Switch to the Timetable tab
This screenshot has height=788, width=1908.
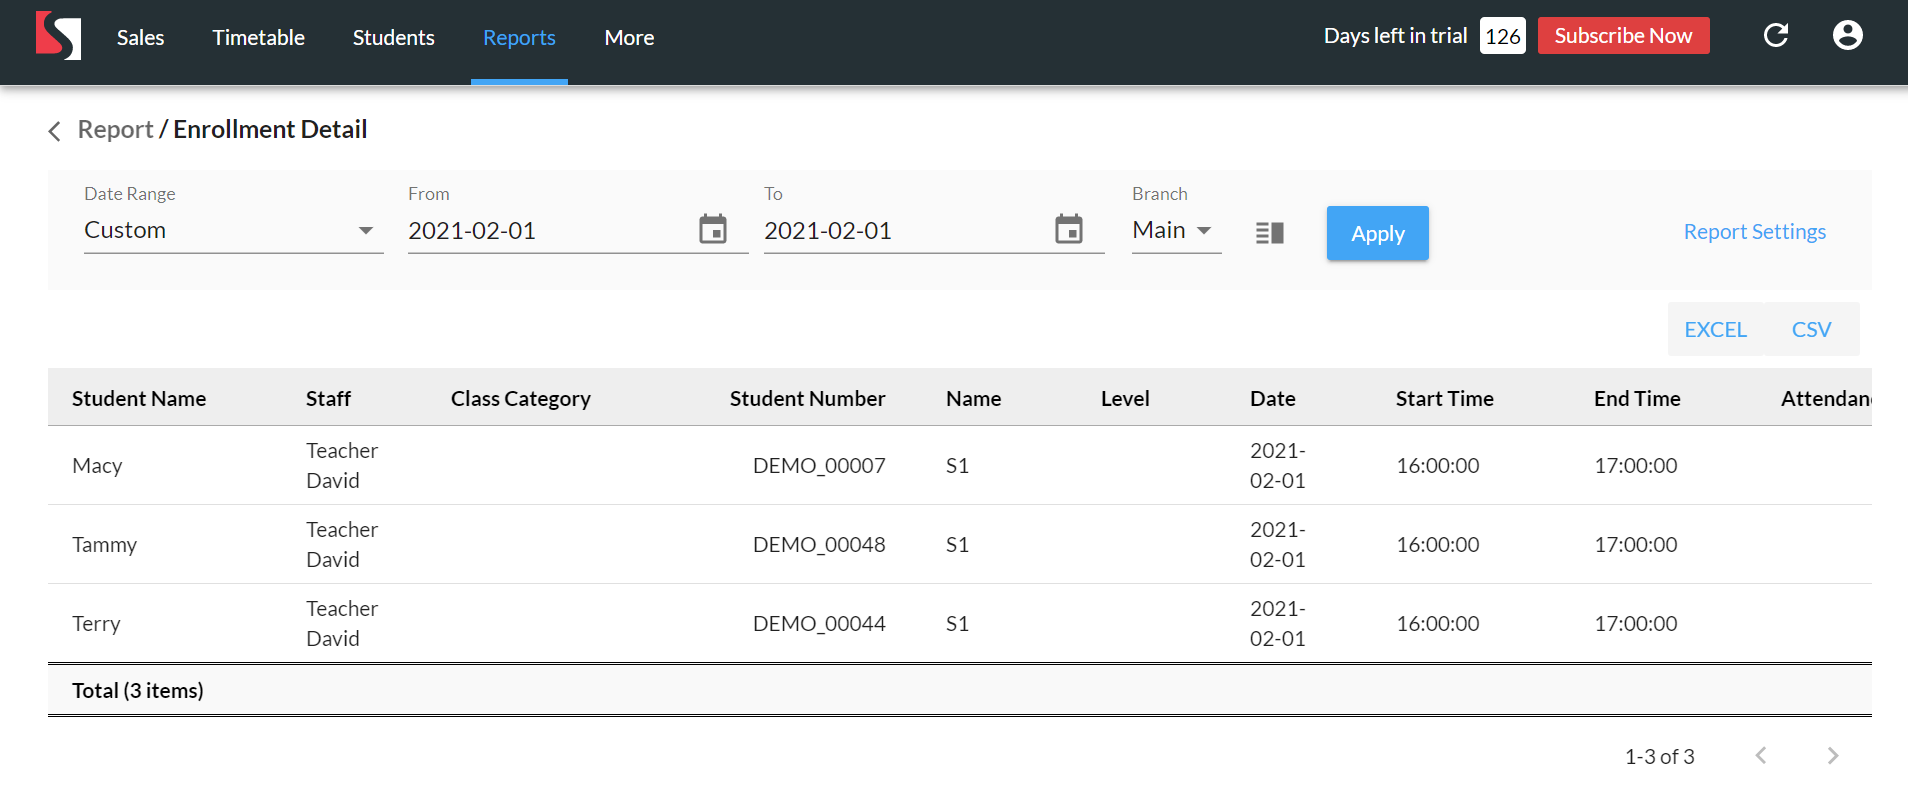click(x=258, y=38)
